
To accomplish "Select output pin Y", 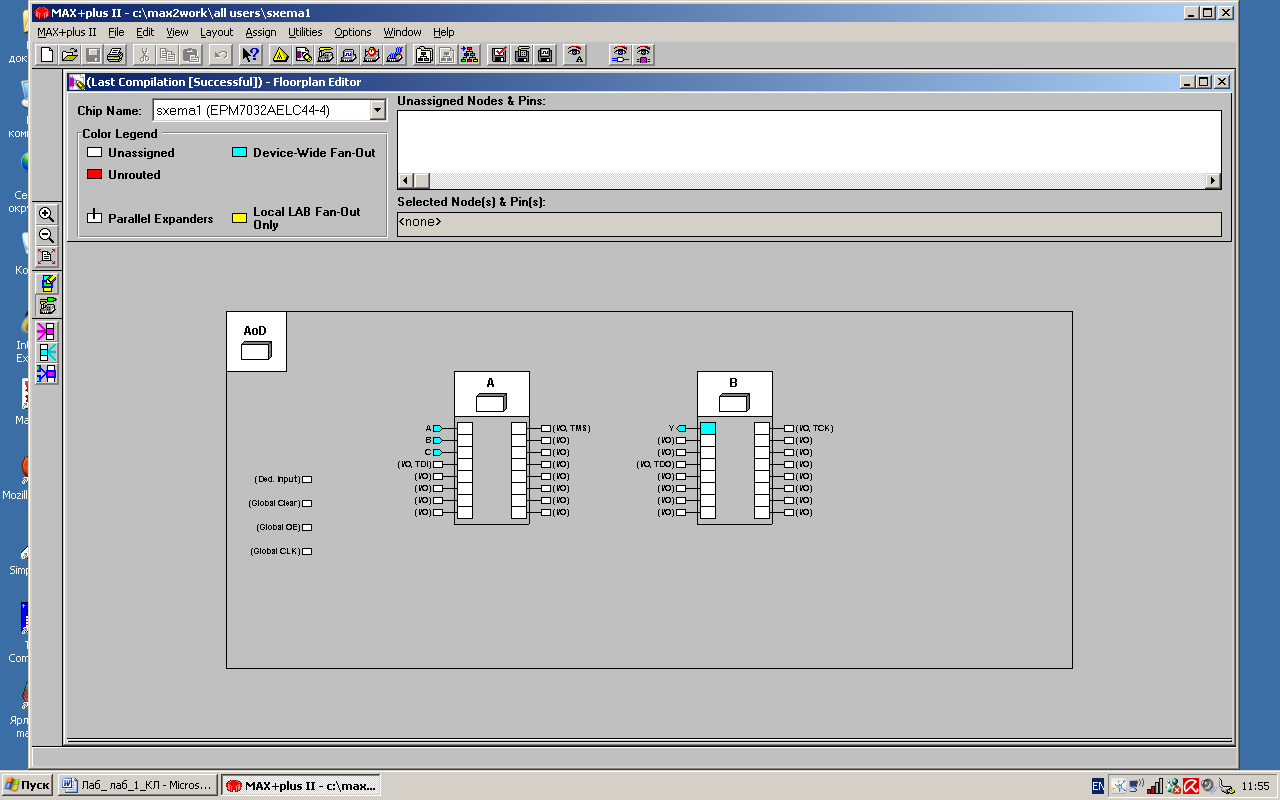I will click(x=681, y=428).
